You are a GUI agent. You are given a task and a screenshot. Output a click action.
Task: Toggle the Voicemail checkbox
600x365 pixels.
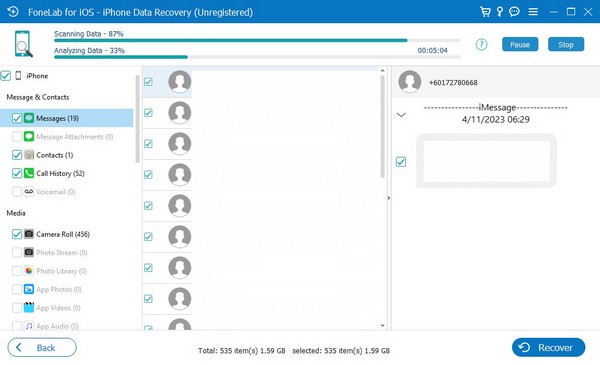point(17,192)
